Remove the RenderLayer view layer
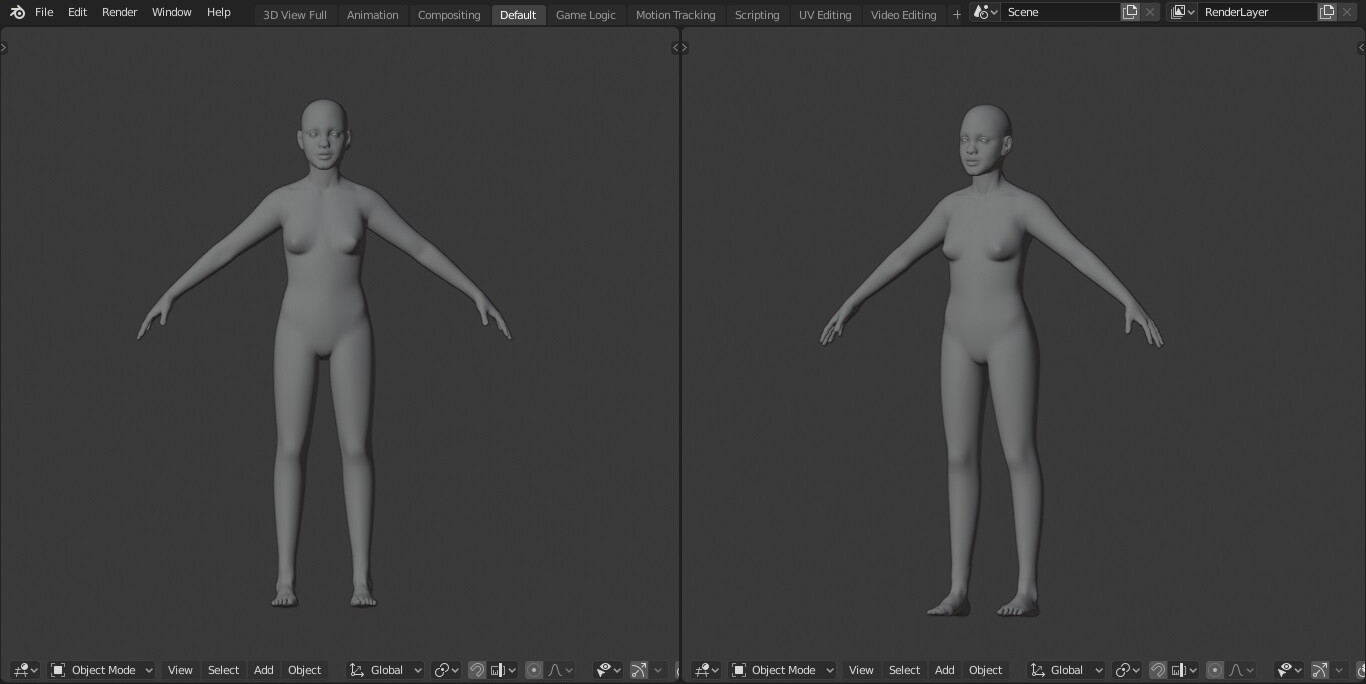Image resolution: width=1366 pixels, height=684 pixels. point(1347,12)
